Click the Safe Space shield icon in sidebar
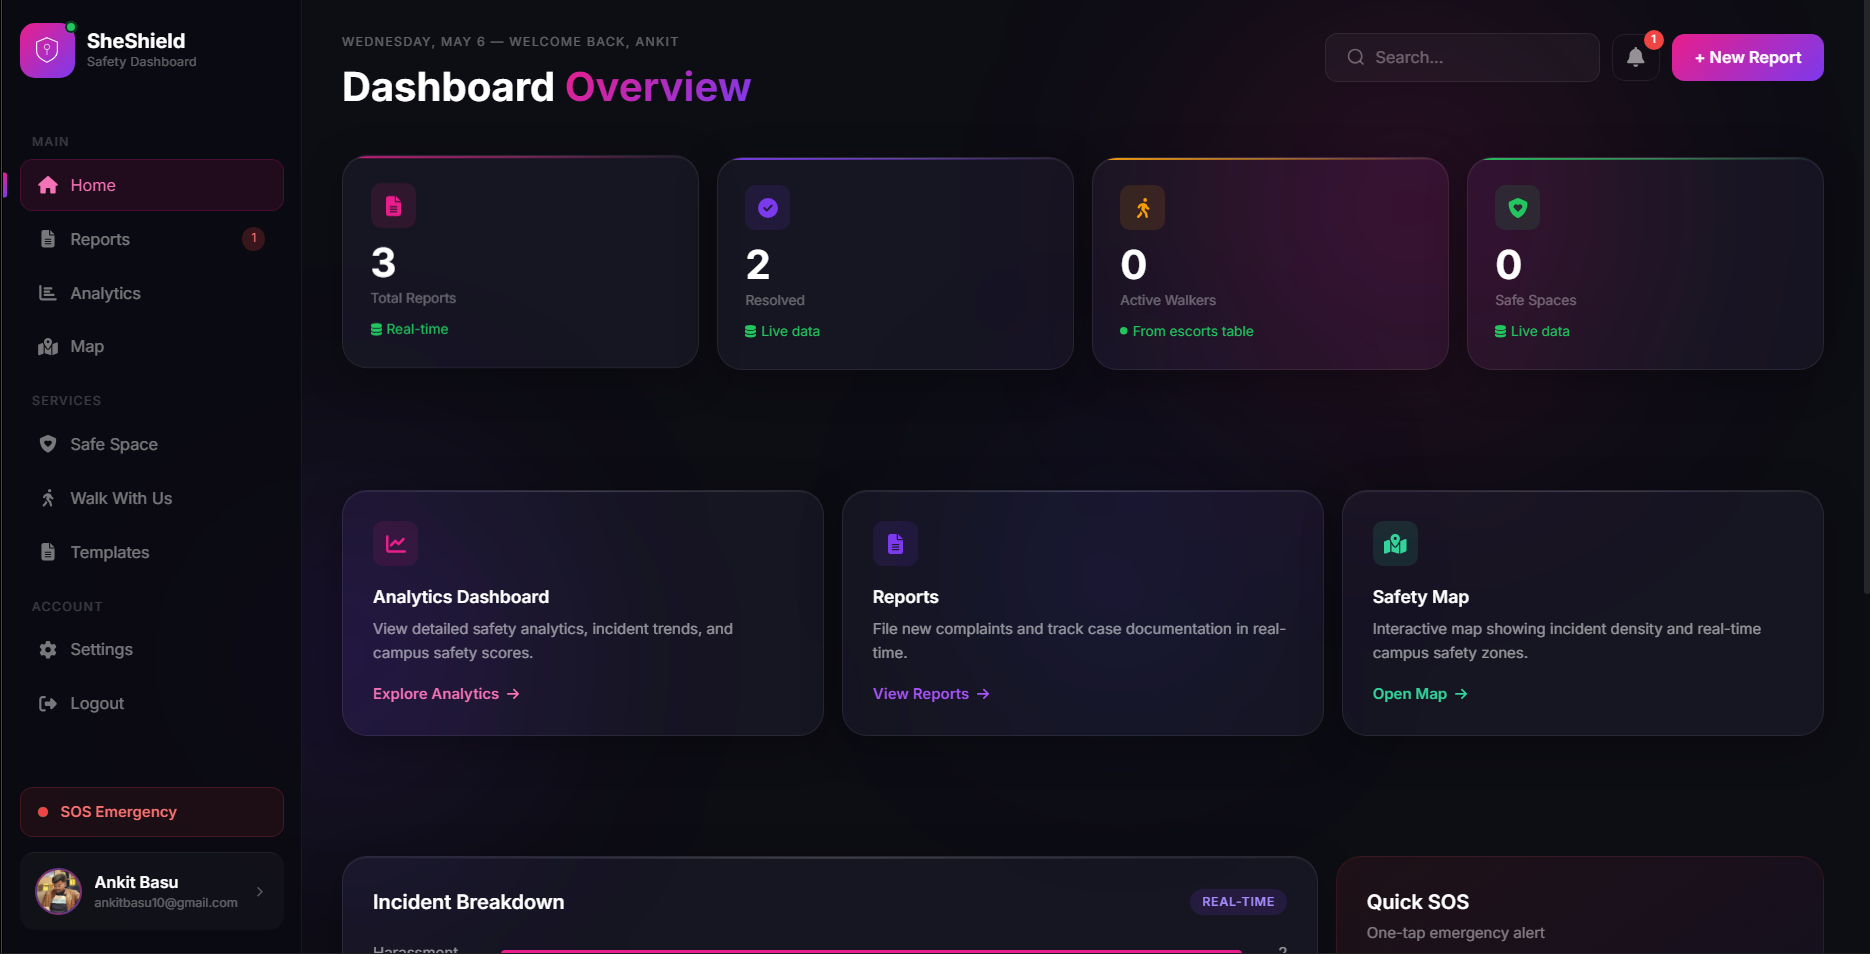The width and height of the screenshot is (1870, 954). coord(47,444)
